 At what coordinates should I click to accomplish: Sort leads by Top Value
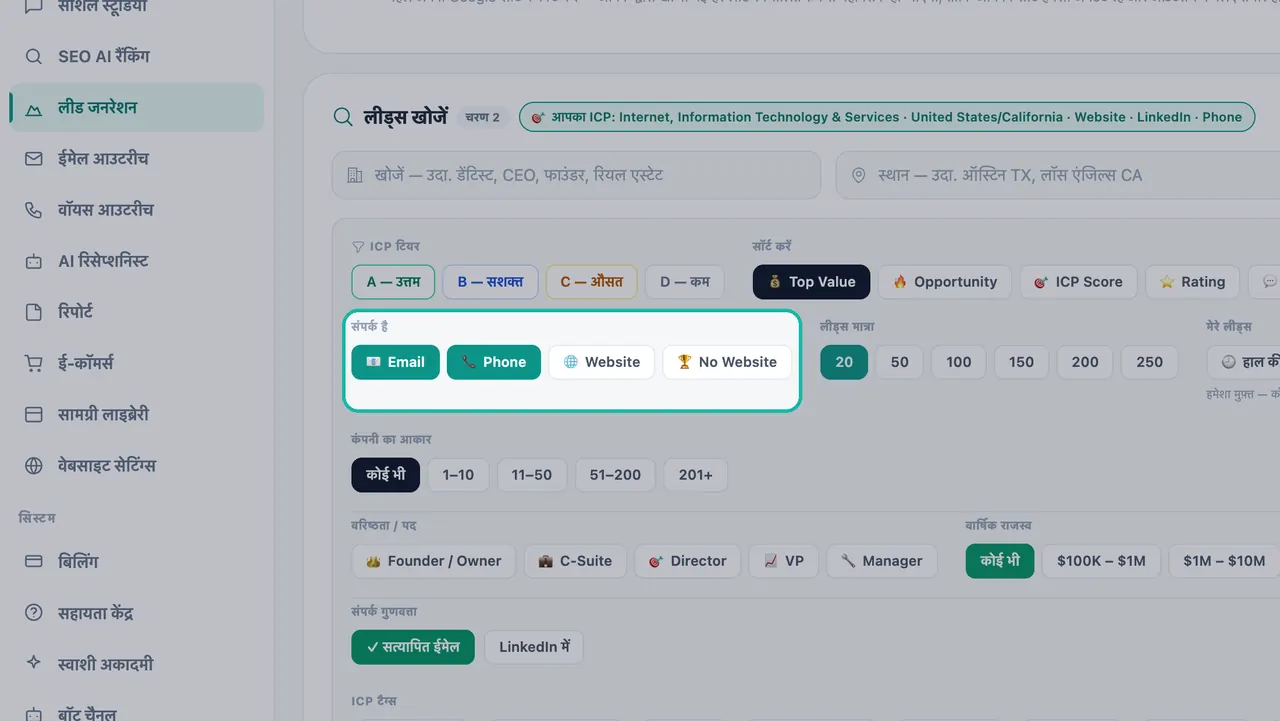click(x=811, y=282)
